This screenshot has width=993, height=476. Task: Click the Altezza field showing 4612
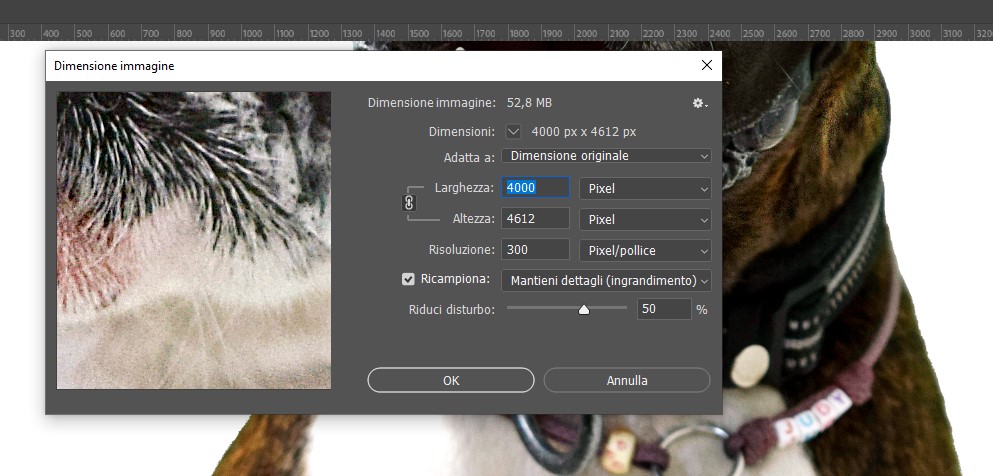coord(535,218)
